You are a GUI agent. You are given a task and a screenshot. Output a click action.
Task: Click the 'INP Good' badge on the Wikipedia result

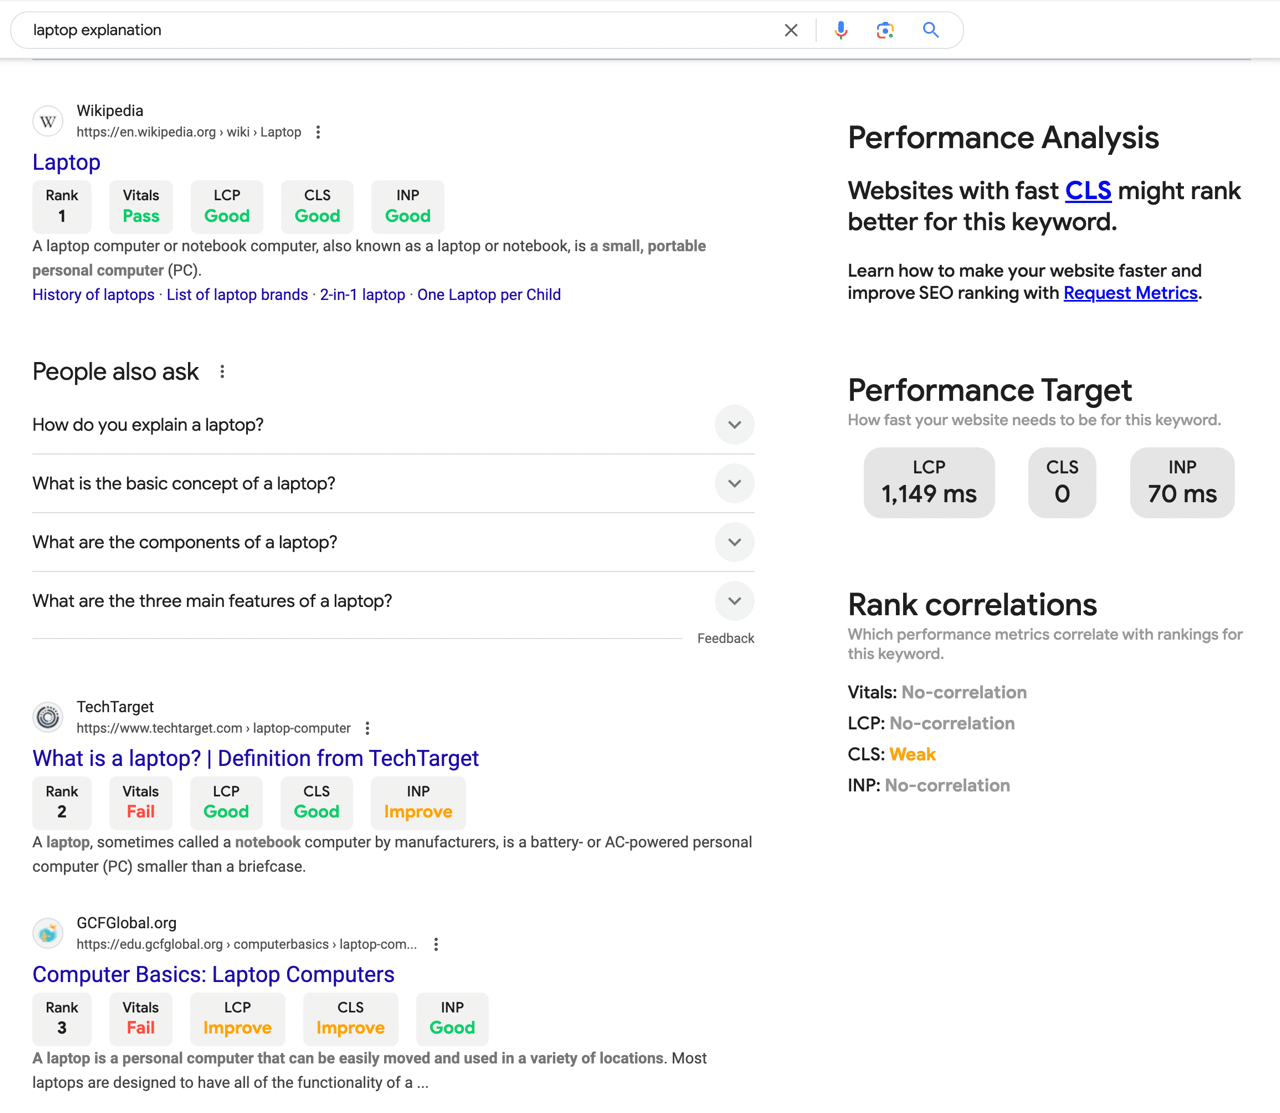click(x=408, y=206)
